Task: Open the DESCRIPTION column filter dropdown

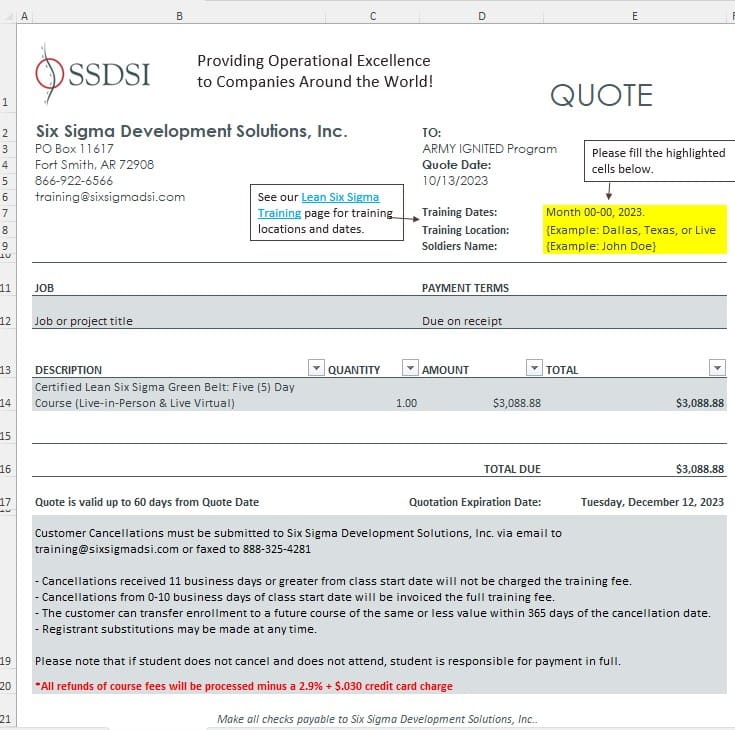Action: pos(316,368)
